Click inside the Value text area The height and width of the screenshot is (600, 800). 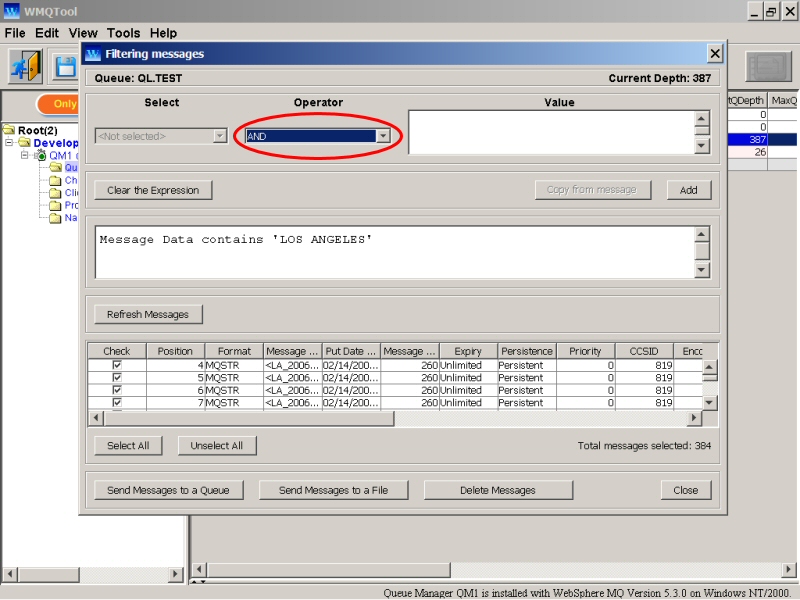(551, 132)
